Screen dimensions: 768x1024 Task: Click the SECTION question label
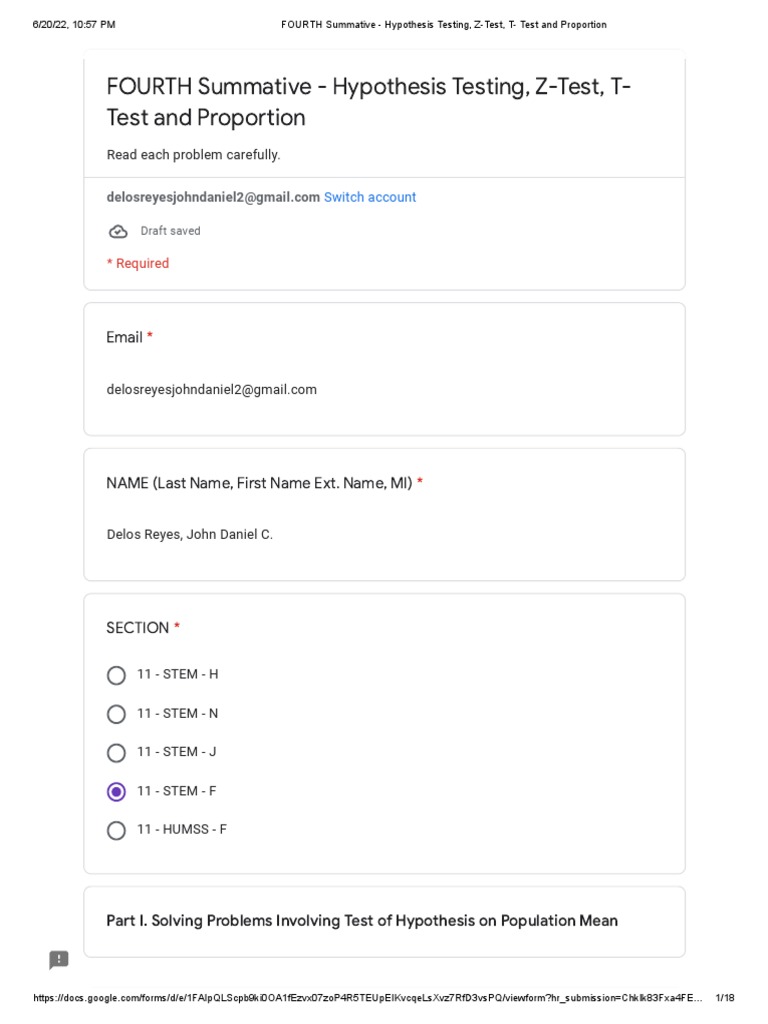click(x=138, y=628)
